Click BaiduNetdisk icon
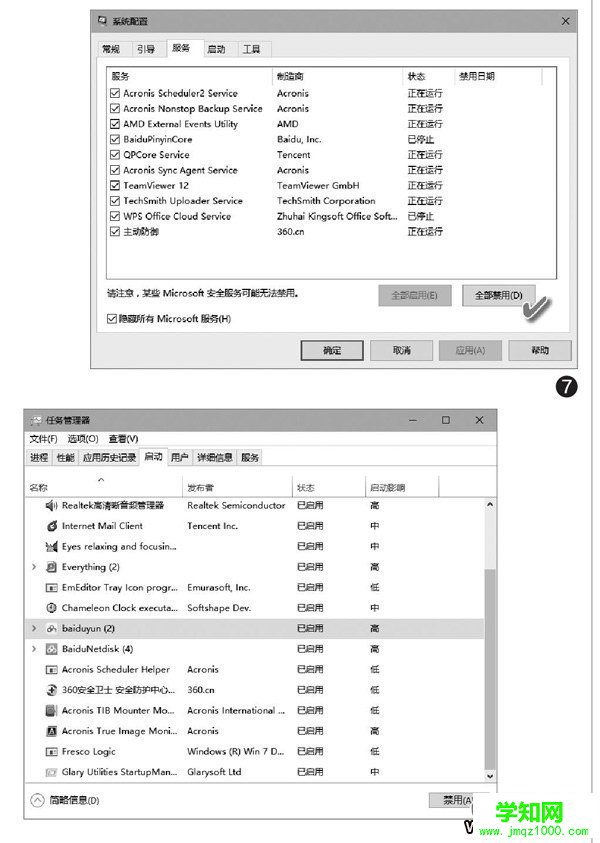The width and height of the screenshot is (600, 843). 52,649
